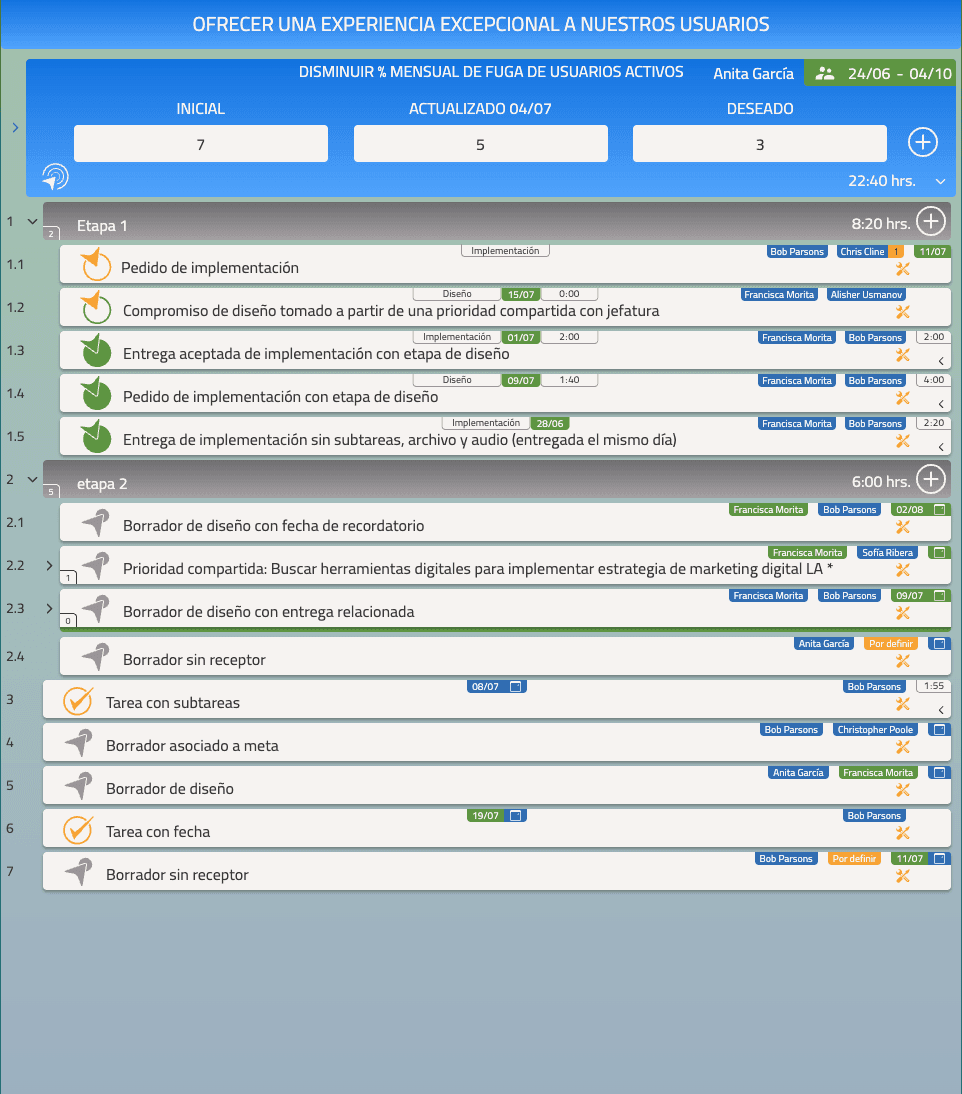Click the Etapa 1 item count badge 2

(51, 234)
